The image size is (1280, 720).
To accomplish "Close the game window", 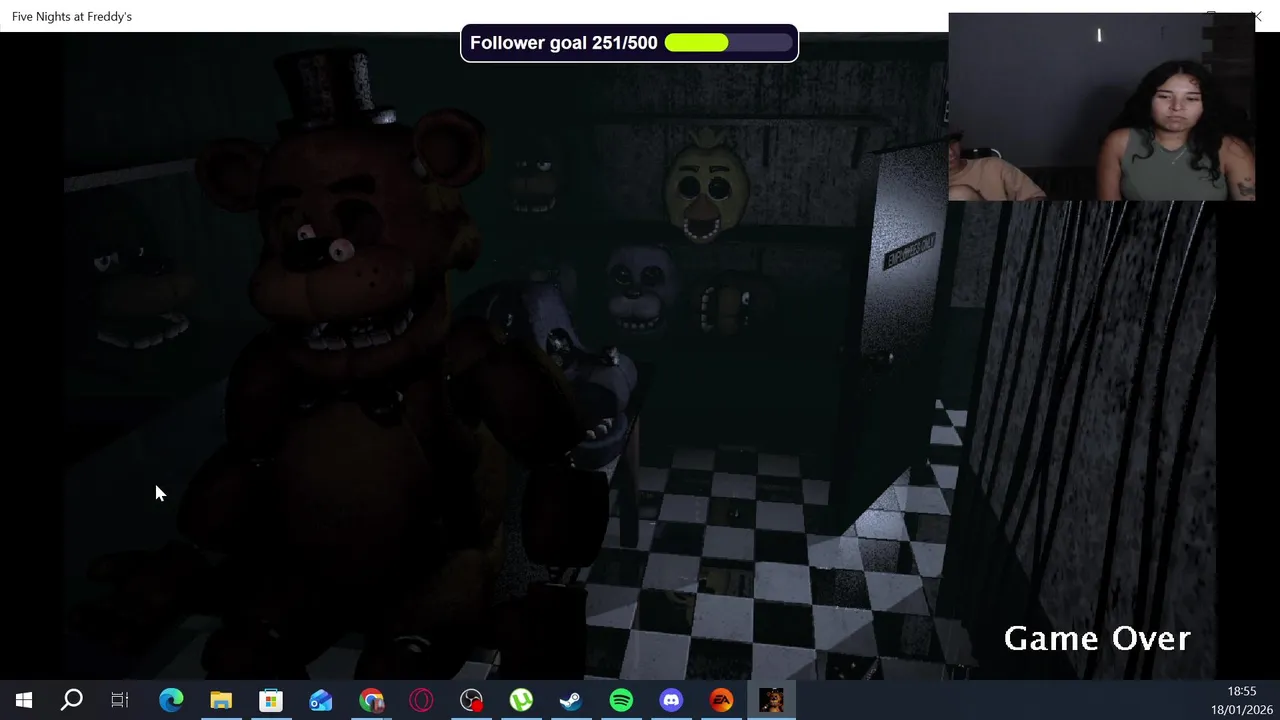I will coord(1257,16).
